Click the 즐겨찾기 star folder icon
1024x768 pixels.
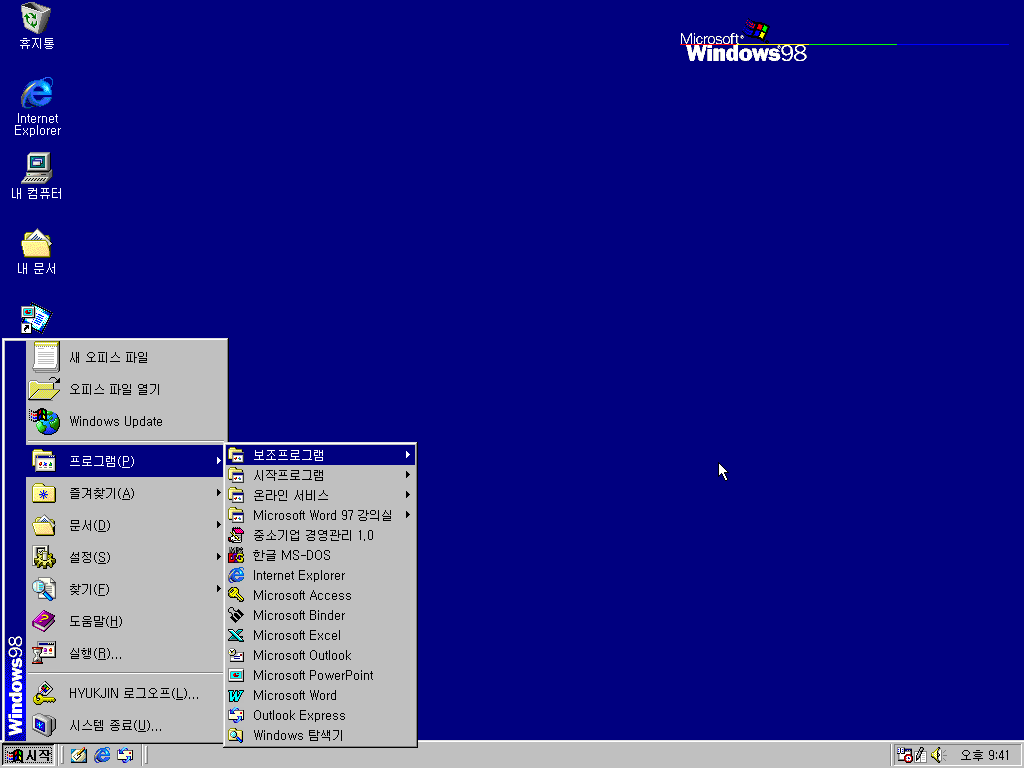coord(44,494)
